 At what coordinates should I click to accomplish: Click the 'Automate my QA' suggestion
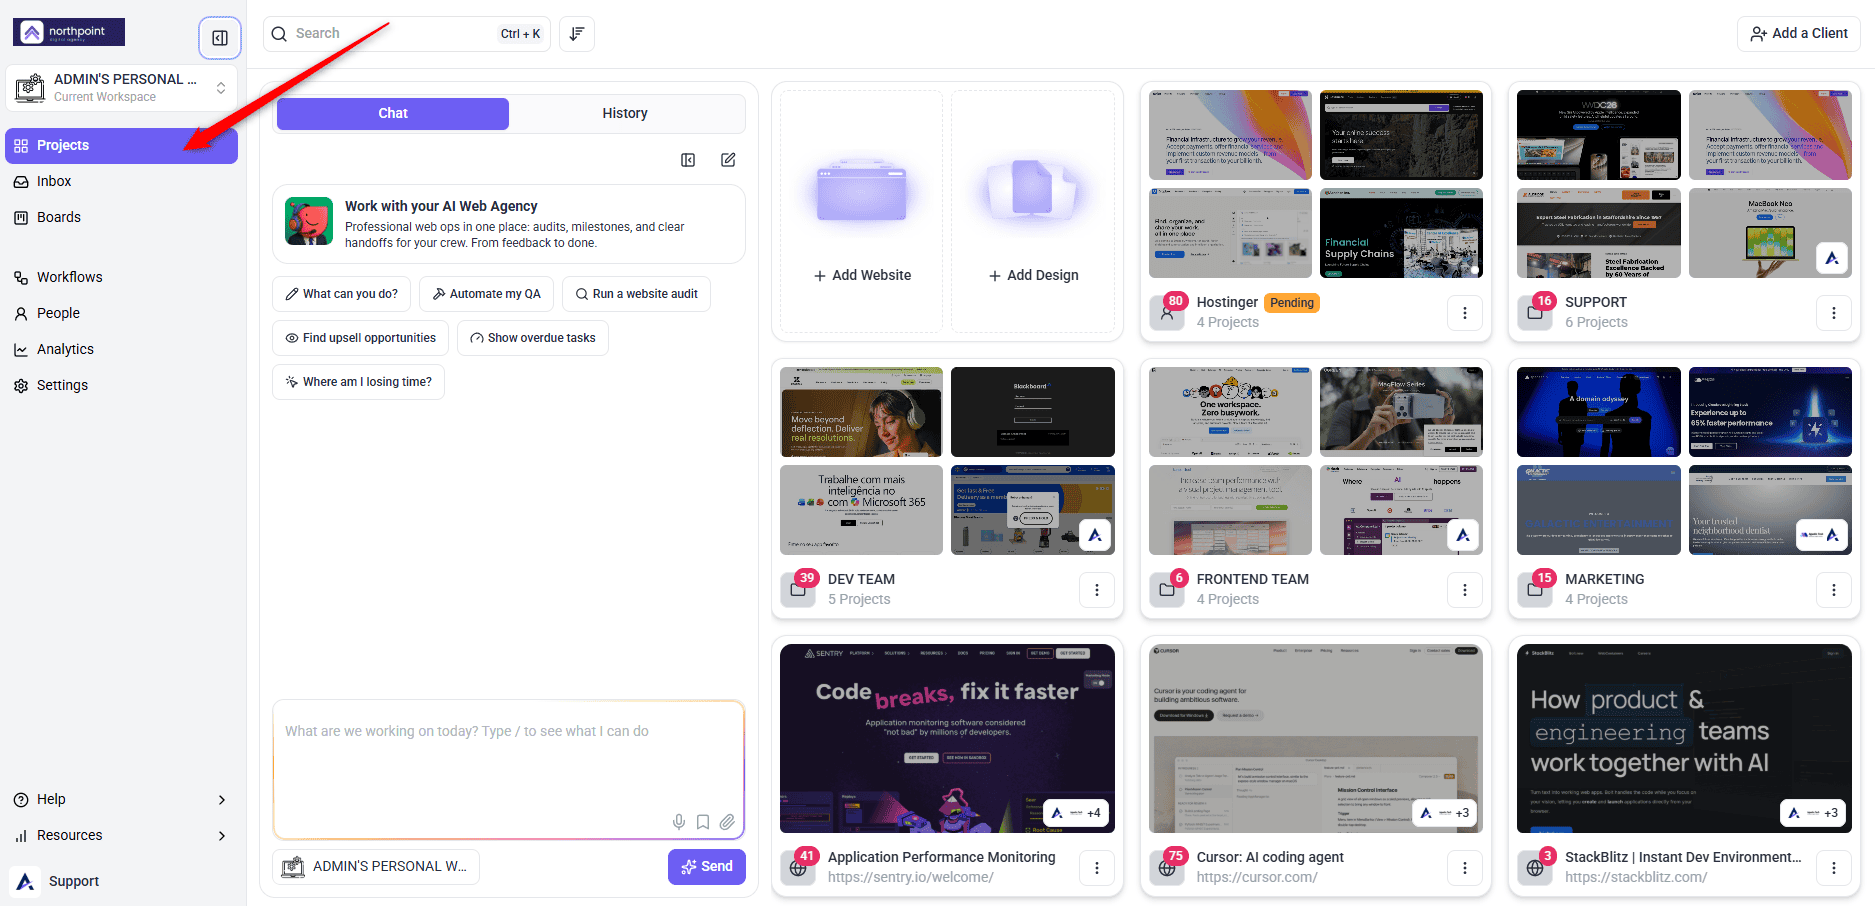[486, 294]
